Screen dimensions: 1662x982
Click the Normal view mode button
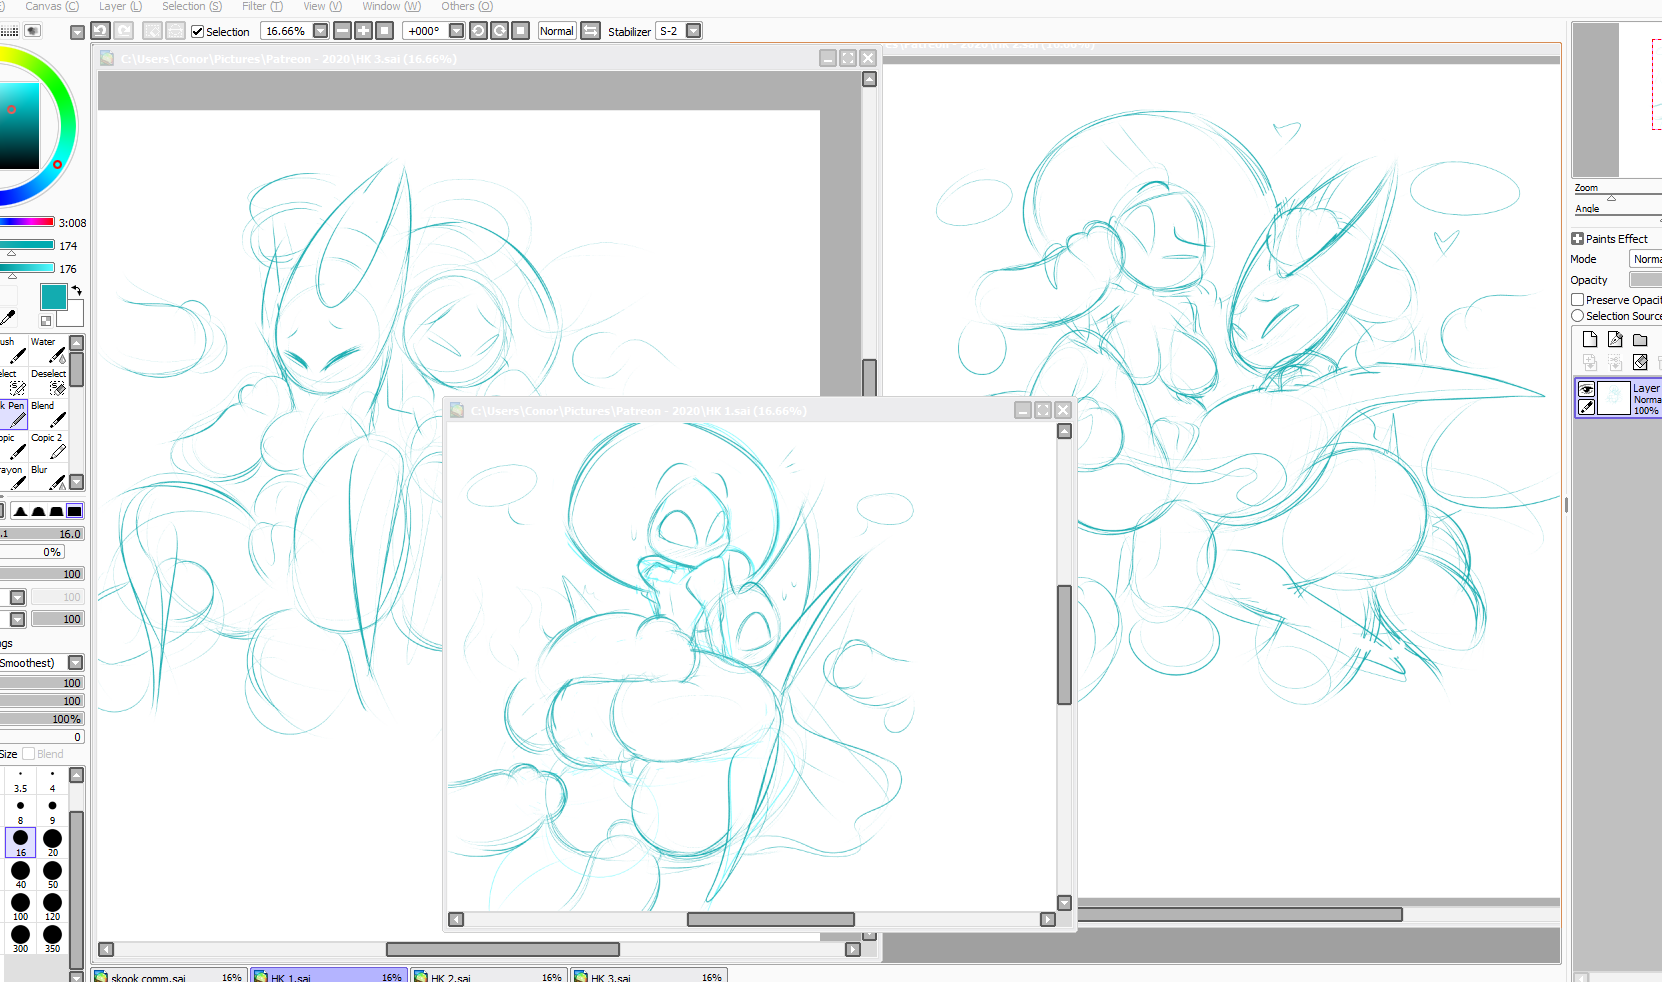click(557, 31)
